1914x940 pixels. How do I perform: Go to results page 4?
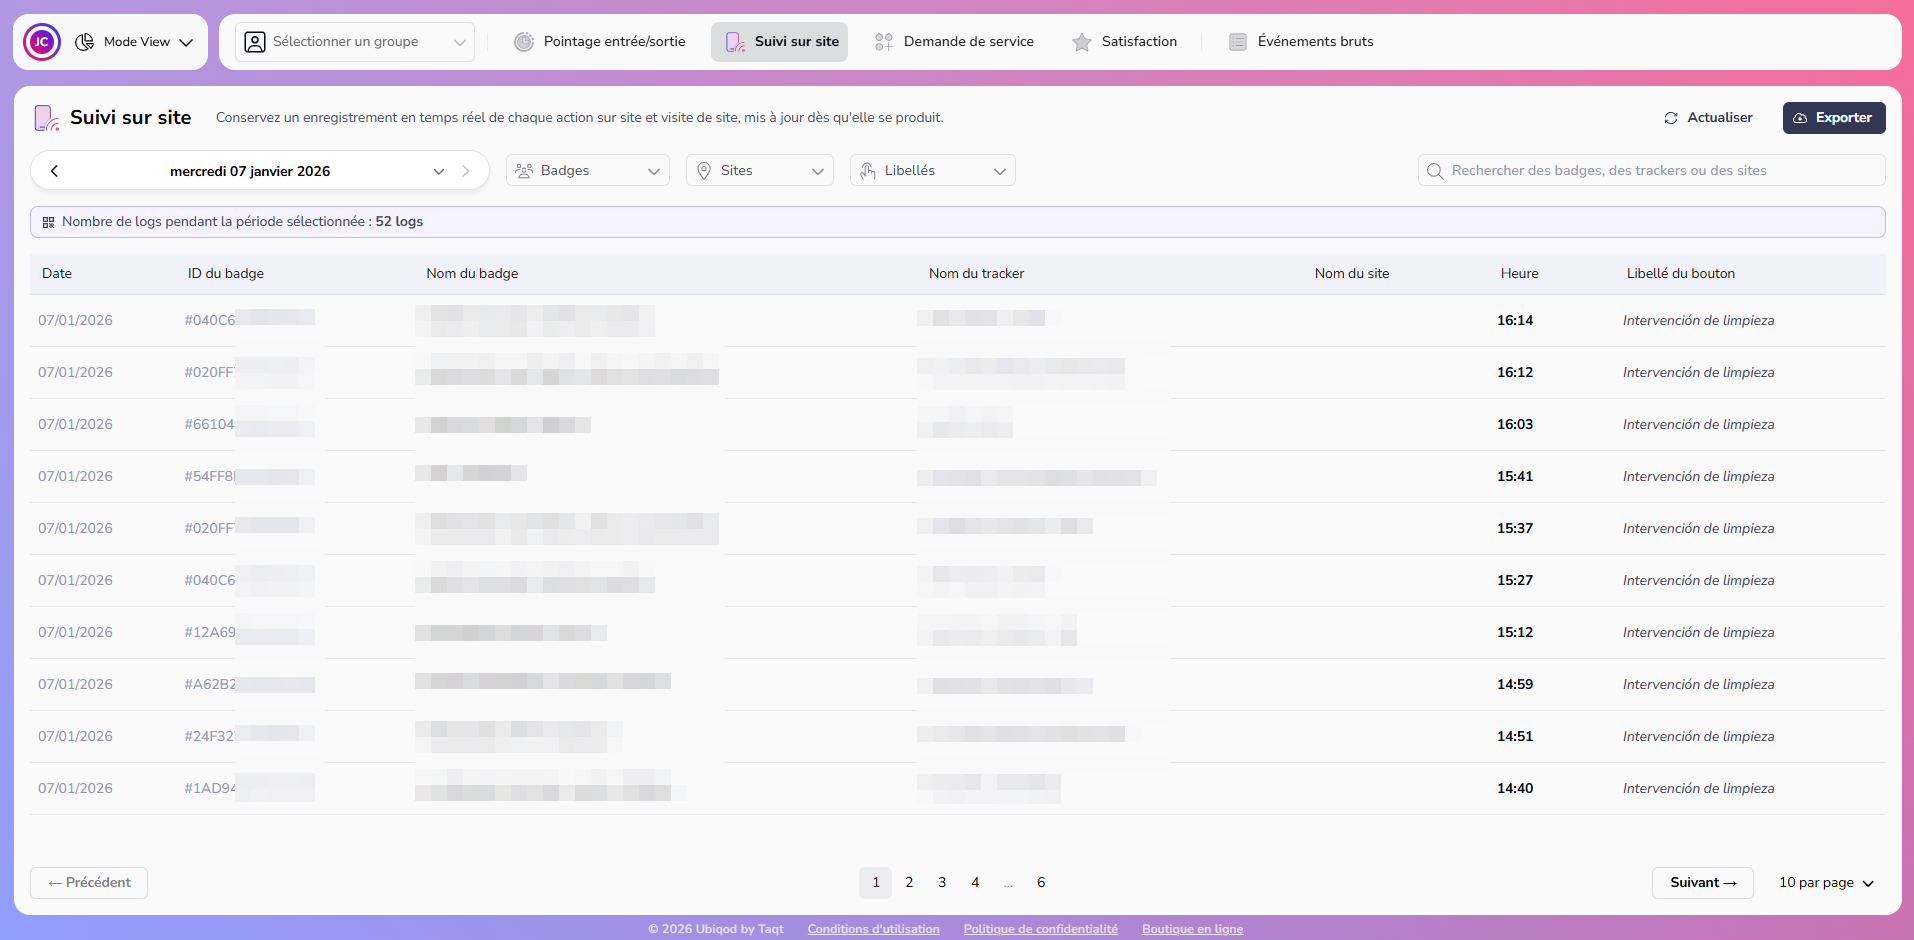point(974,882)
